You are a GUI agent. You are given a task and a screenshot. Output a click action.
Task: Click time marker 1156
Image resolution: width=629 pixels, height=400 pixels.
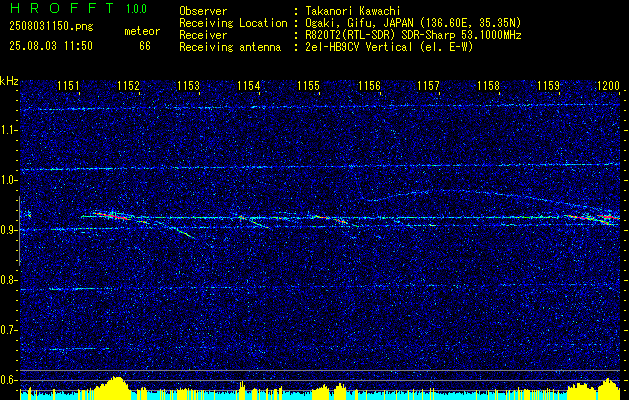click(369, 85)
